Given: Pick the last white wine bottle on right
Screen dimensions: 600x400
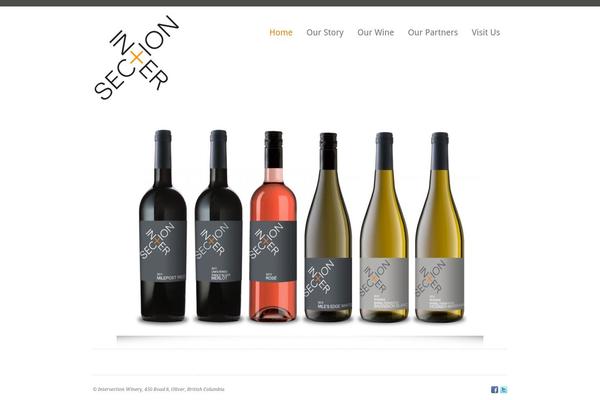Looking at the screenshot, I should pyautogui.click(x=440, y=227).
